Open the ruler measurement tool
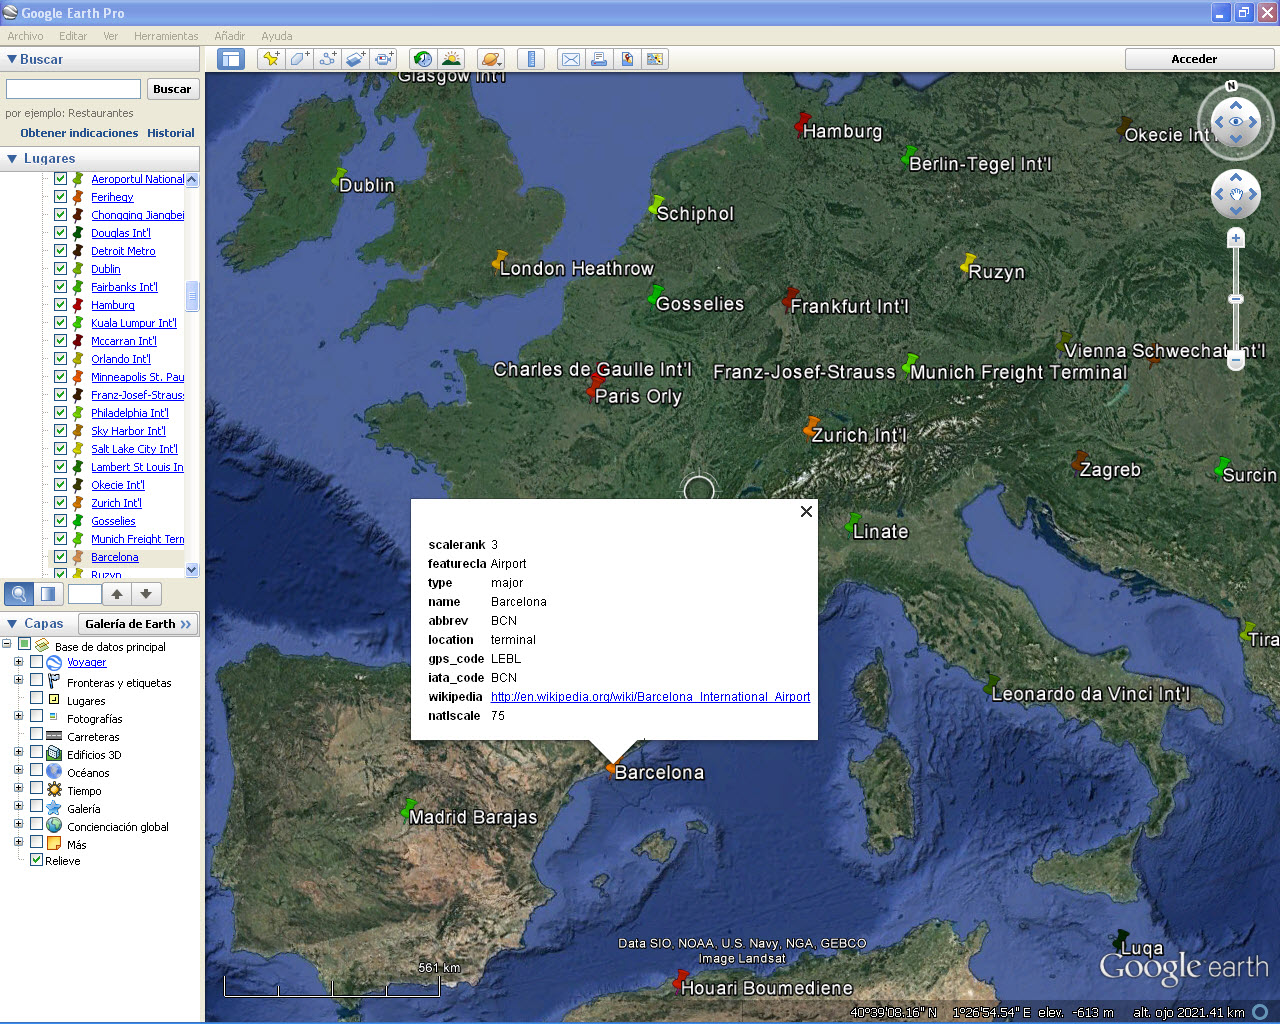The width and height of the screenshot is (1280, 1024). (531, 59)
